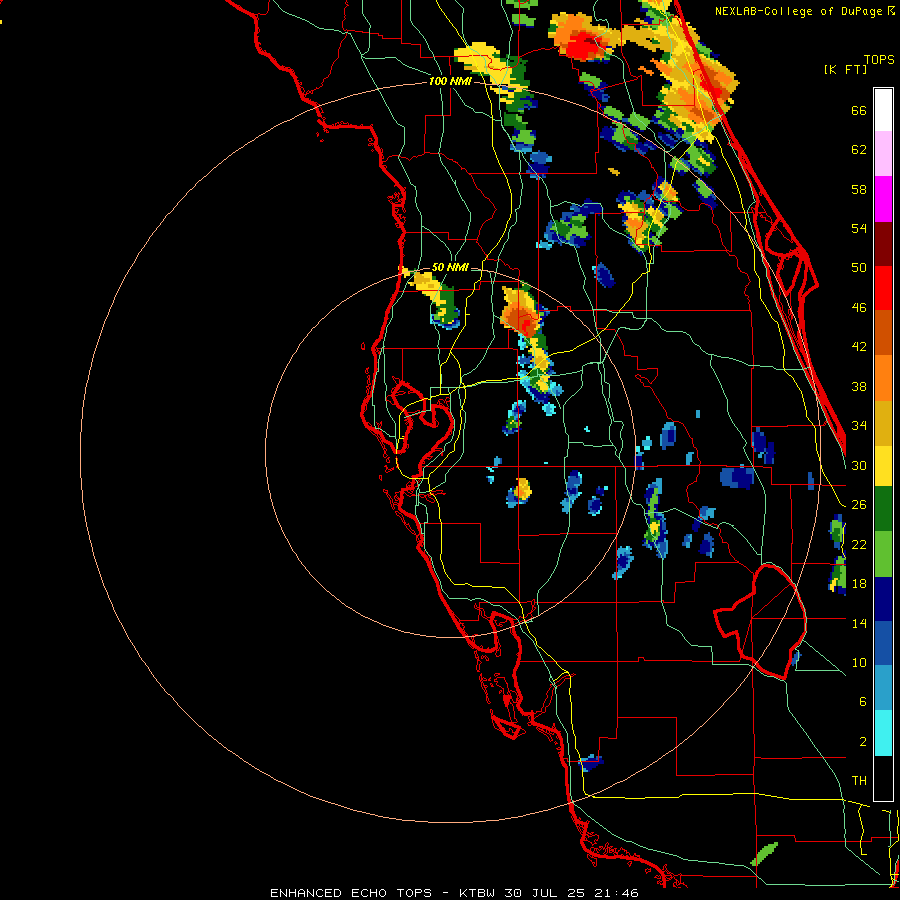Screen dimensions: 900x900
Task: Click the cyan legend swatch near the bottom
Action: [883, 733]
